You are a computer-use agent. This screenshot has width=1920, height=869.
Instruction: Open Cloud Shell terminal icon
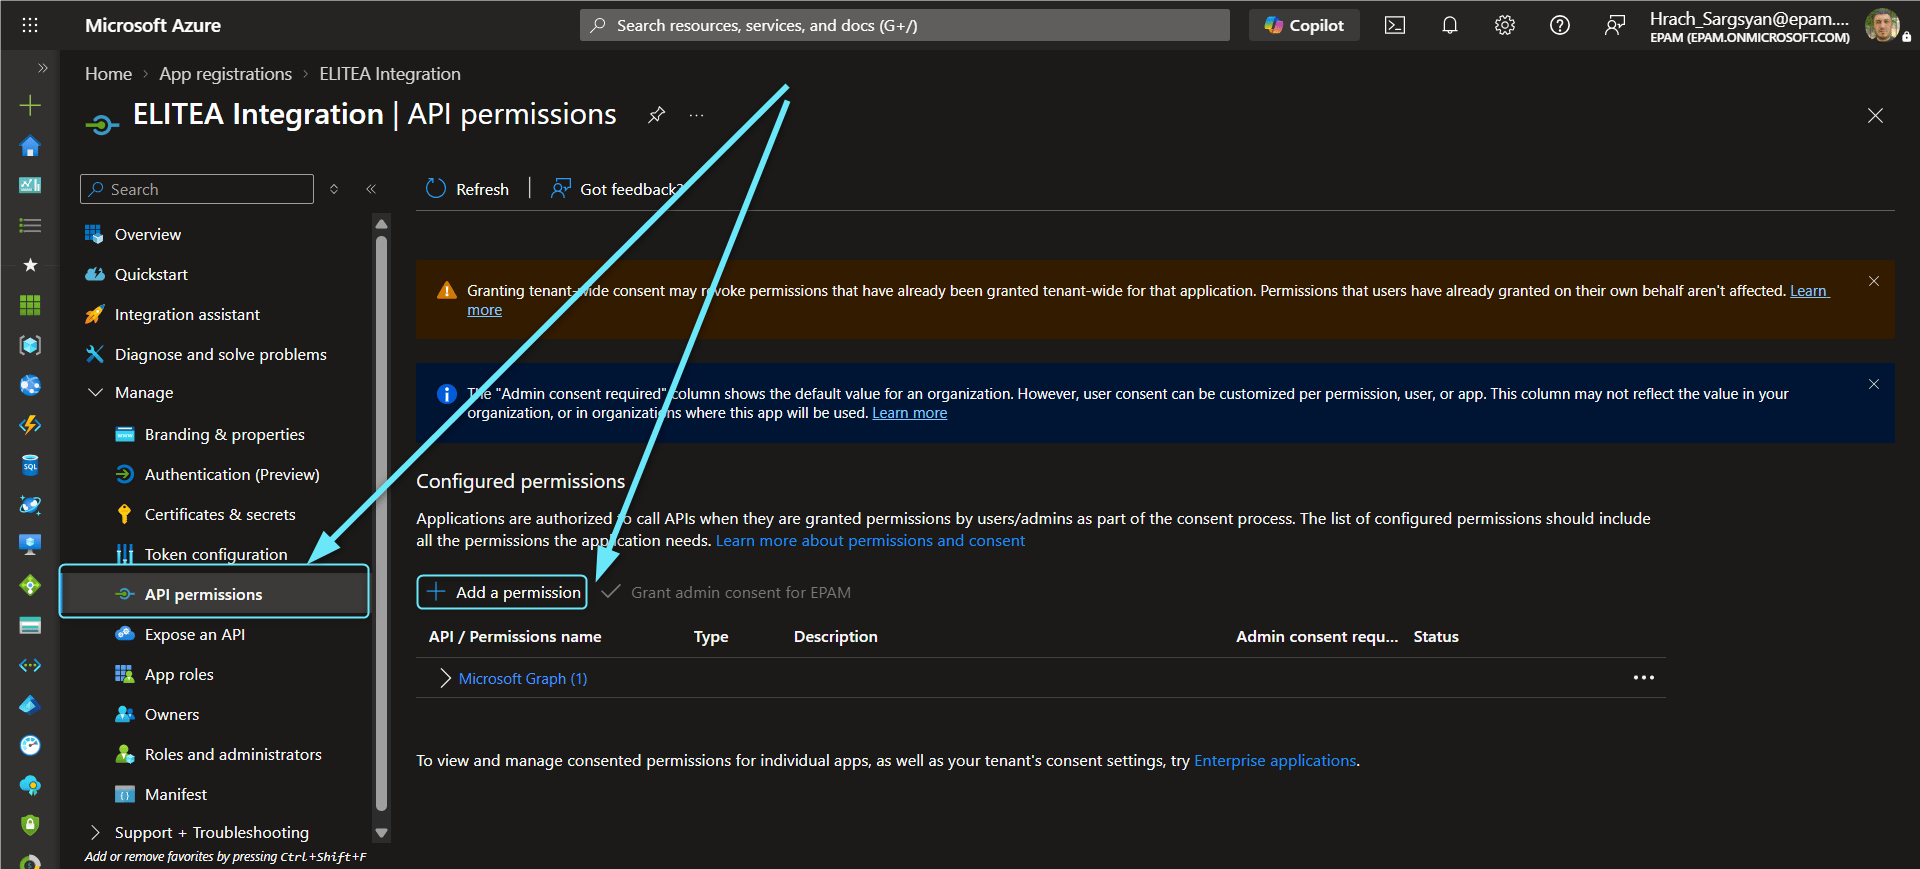tap(1395, 25)
